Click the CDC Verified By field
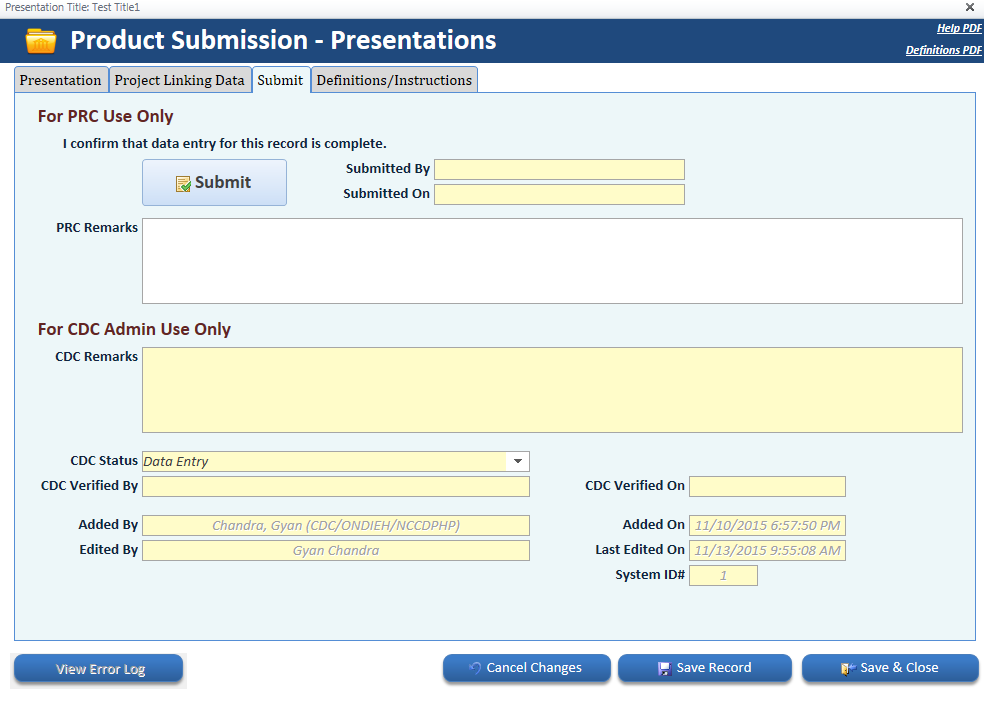 point(336,486)
